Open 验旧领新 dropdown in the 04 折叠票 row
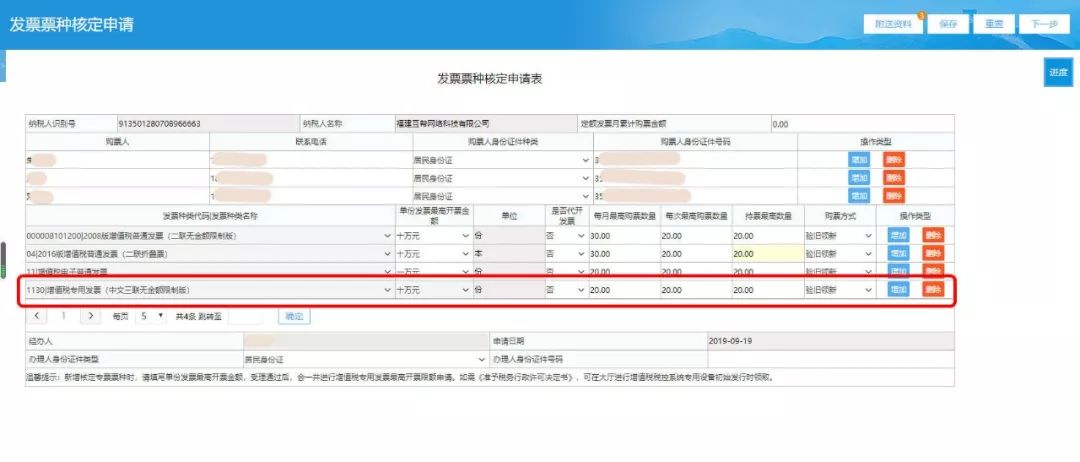Viewport: 1080px width, 462px height. click(868, 254)
